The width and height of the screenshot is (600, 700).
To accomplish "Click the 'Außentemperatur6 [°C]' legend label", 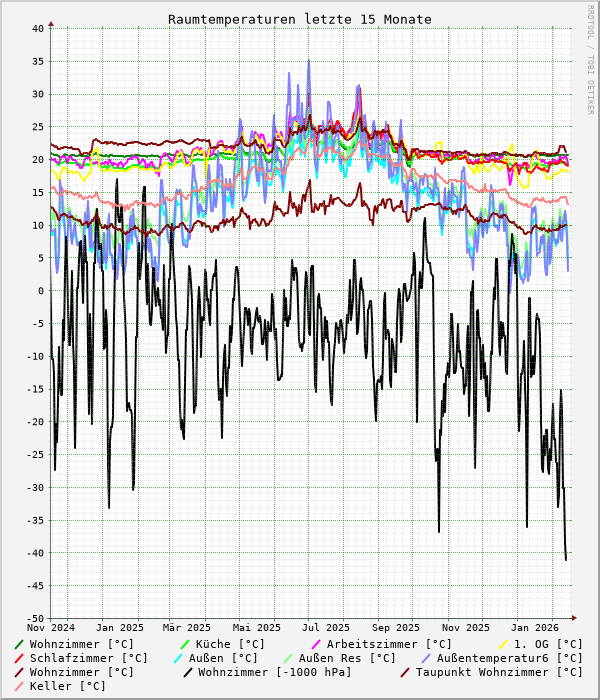I will coord(510,658).
